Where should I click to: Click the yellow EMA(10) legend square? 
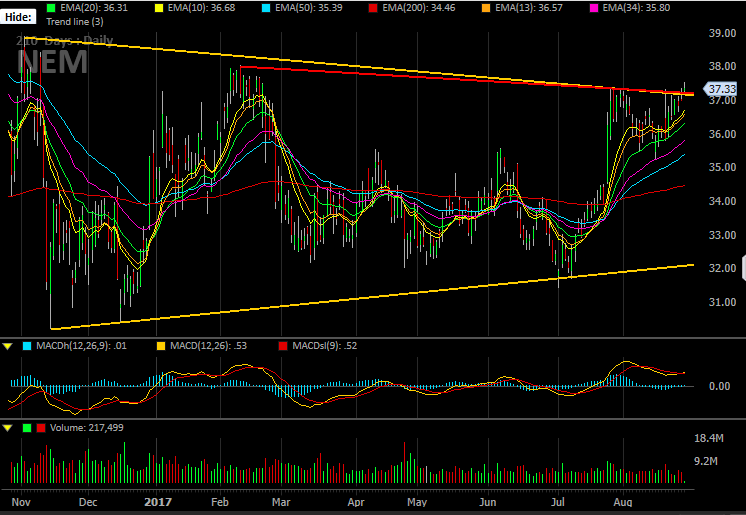coord(159,8)
